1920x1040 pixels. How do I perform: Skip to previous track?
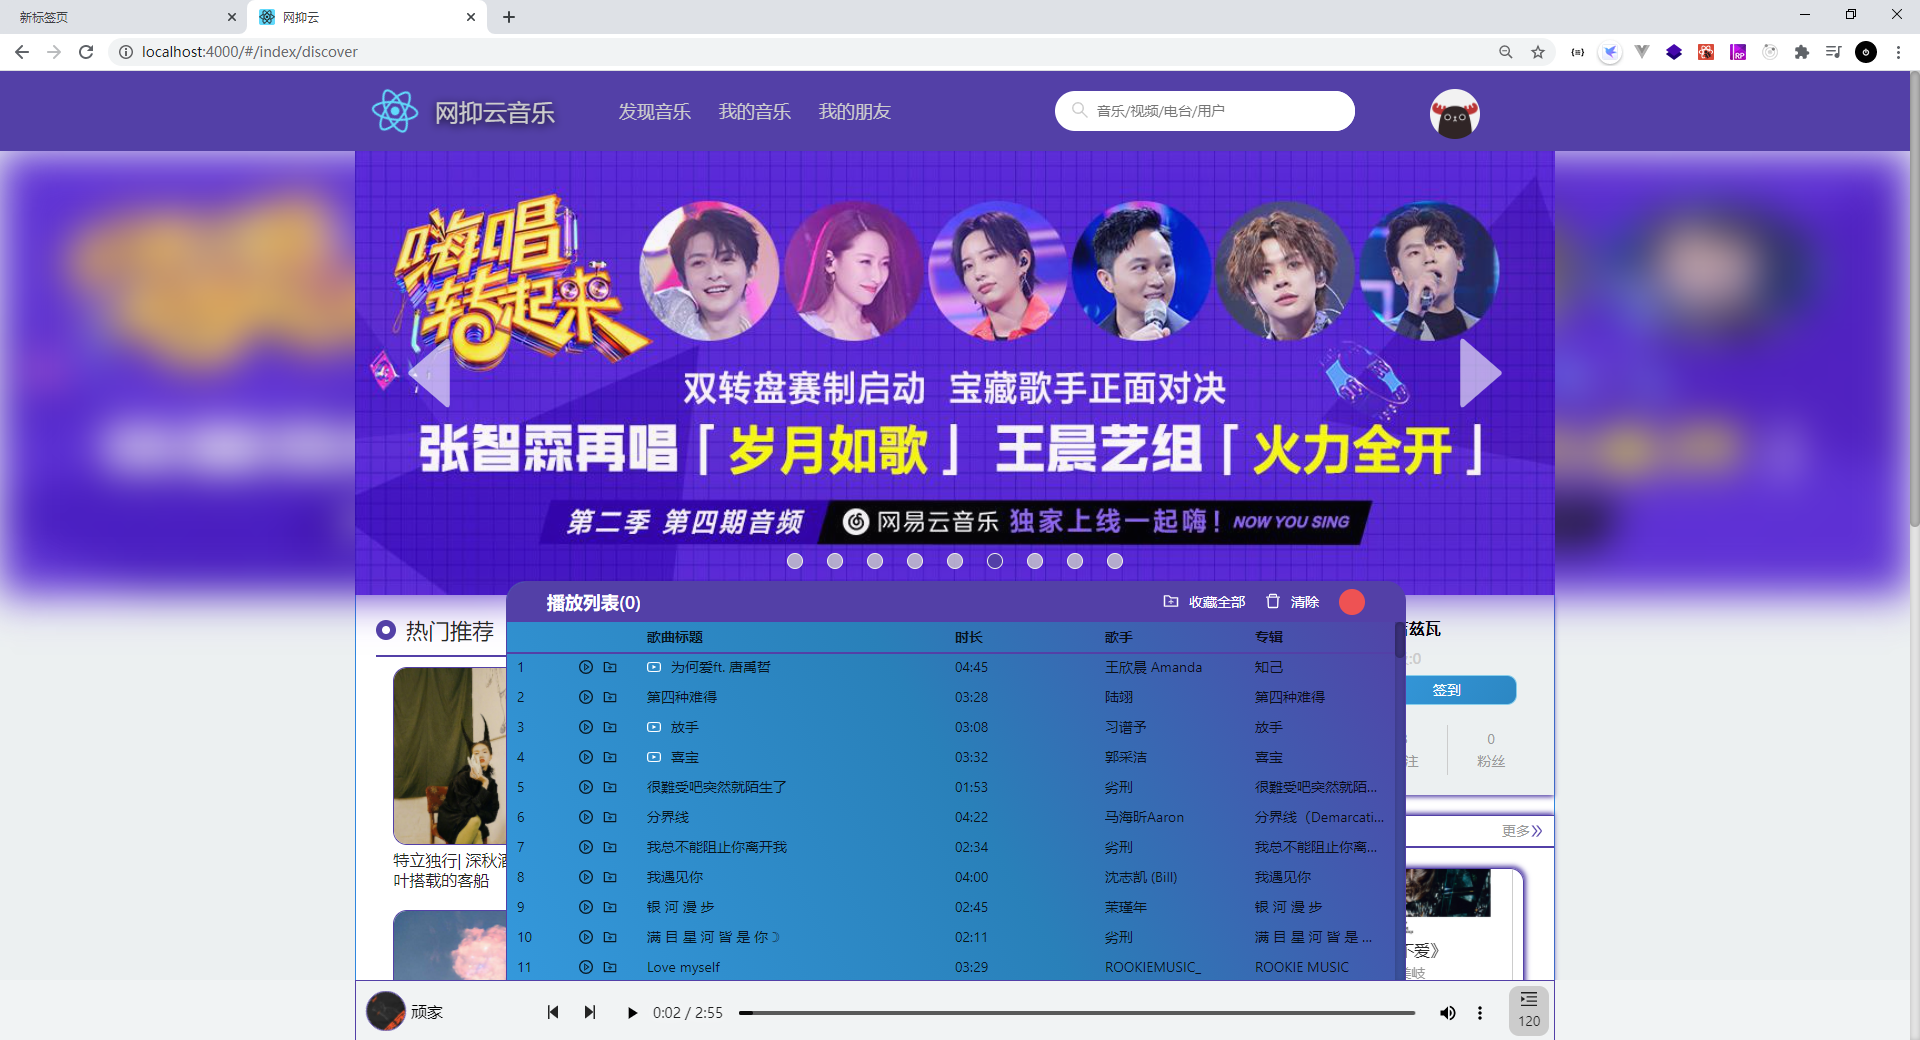(553, 1012)
